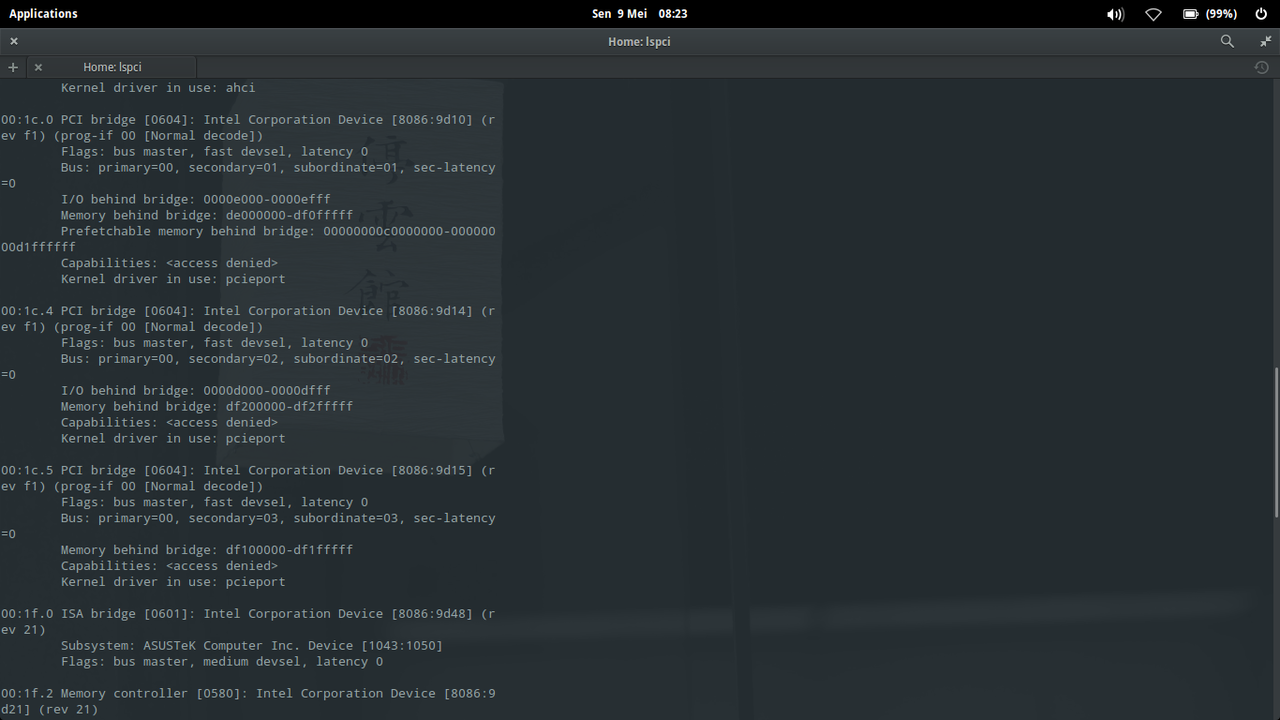
Task: Close the Home: lspci tab
Action: [x=38, y=67]
